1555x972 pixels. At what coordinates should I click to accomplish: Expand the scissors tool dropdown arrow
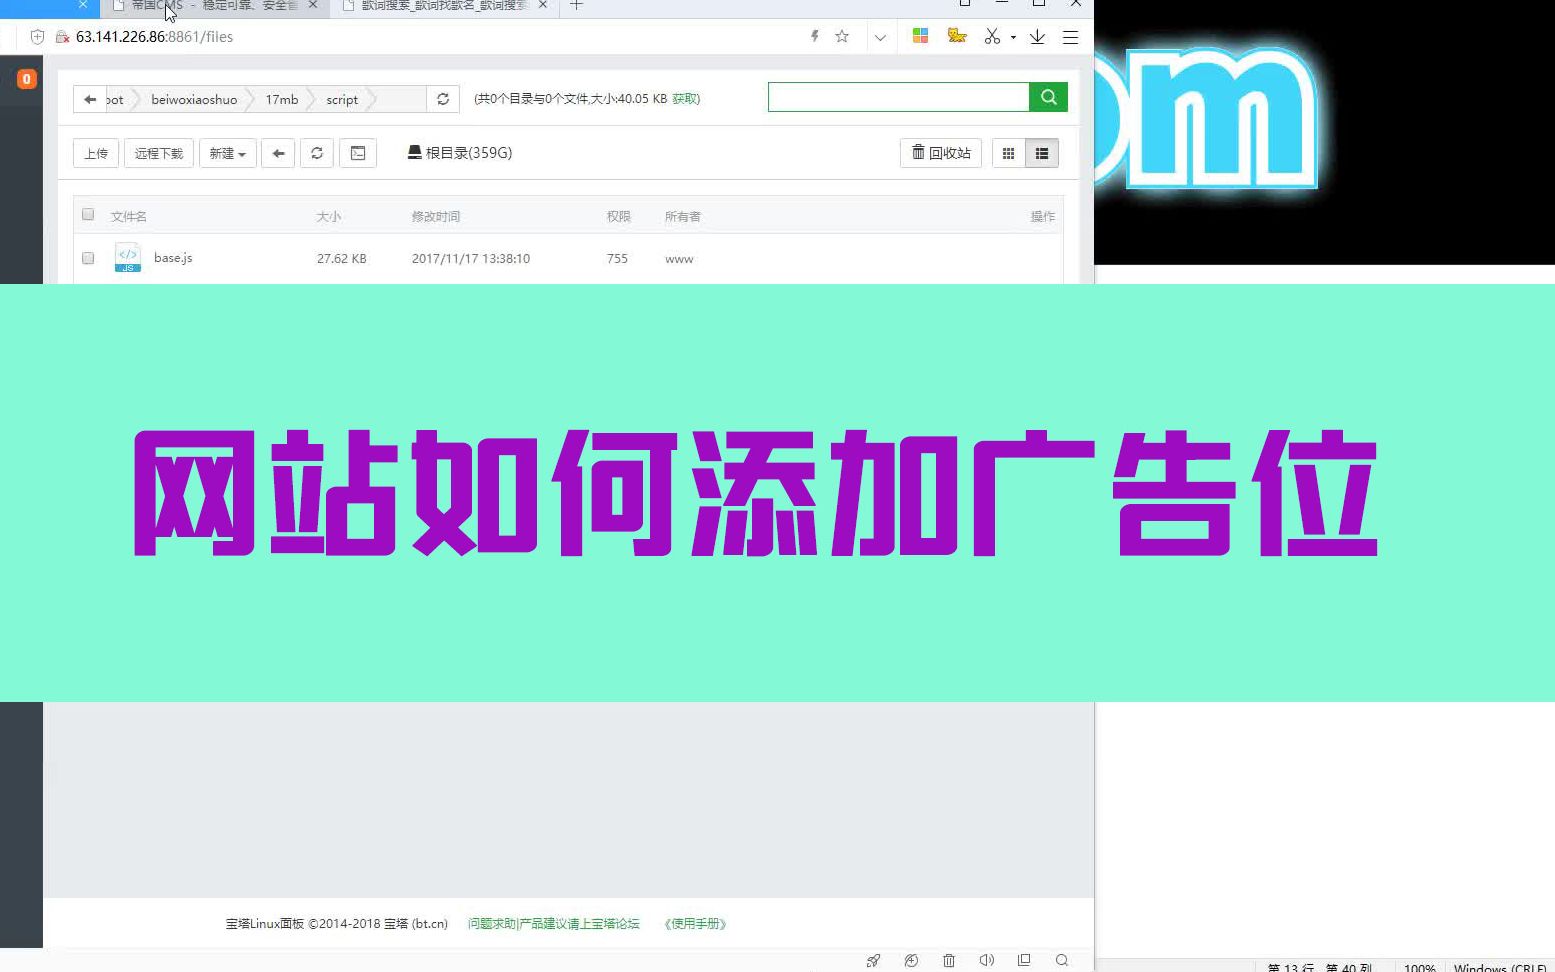(1013, 37)
